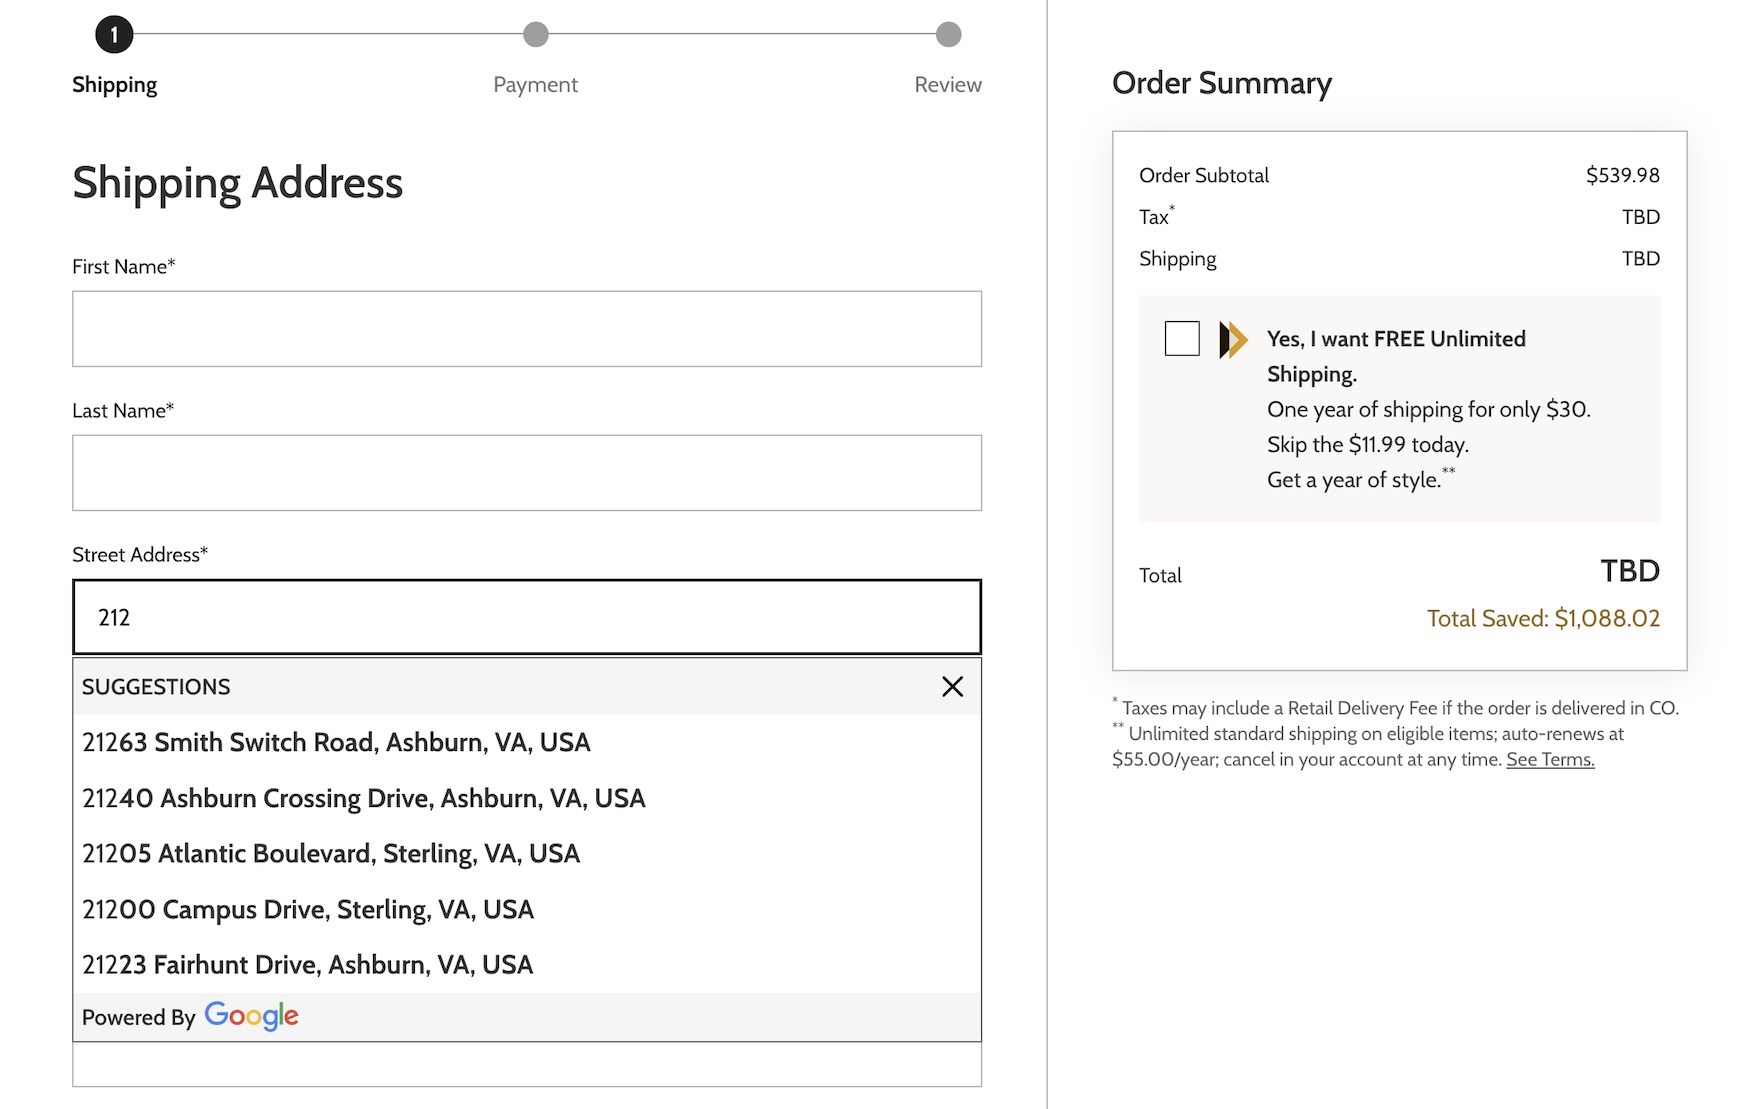
Task: Go to the Payment step label
Action: point(535,85)
